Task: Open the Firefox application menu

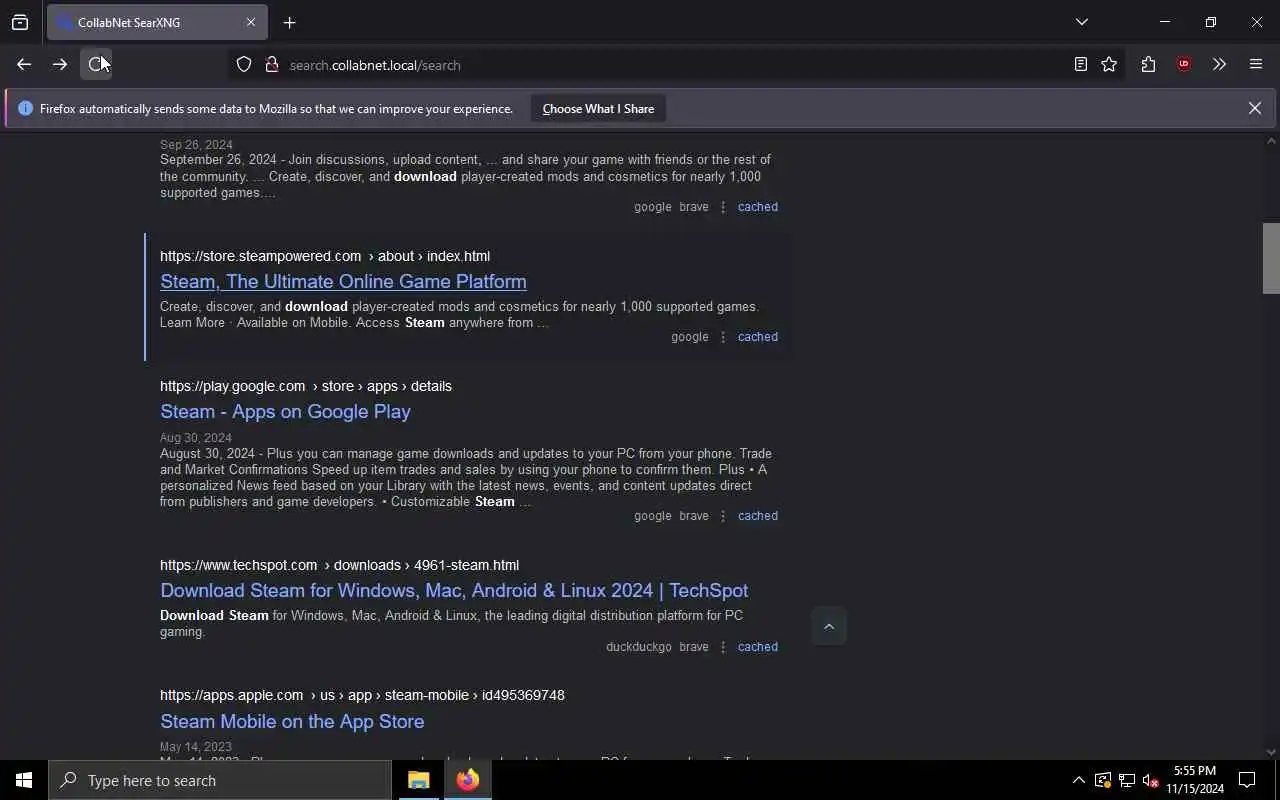Action: (1256, 65)
